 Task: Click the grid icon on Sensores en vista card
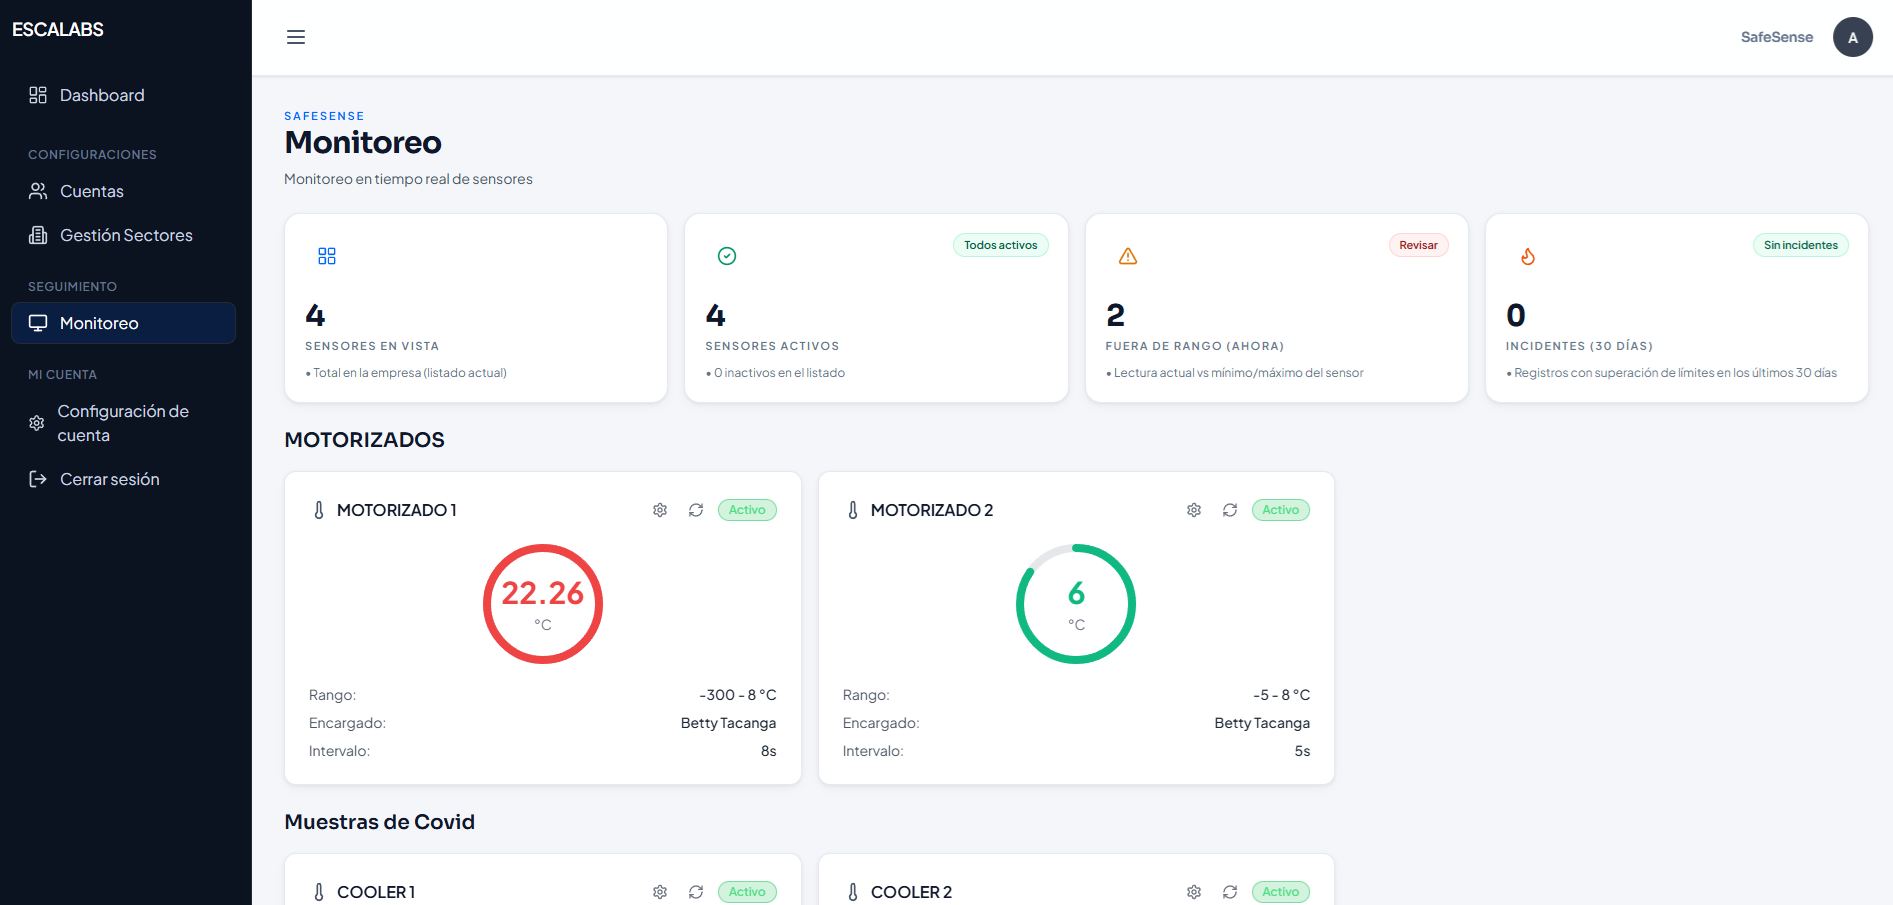point(327,256)
